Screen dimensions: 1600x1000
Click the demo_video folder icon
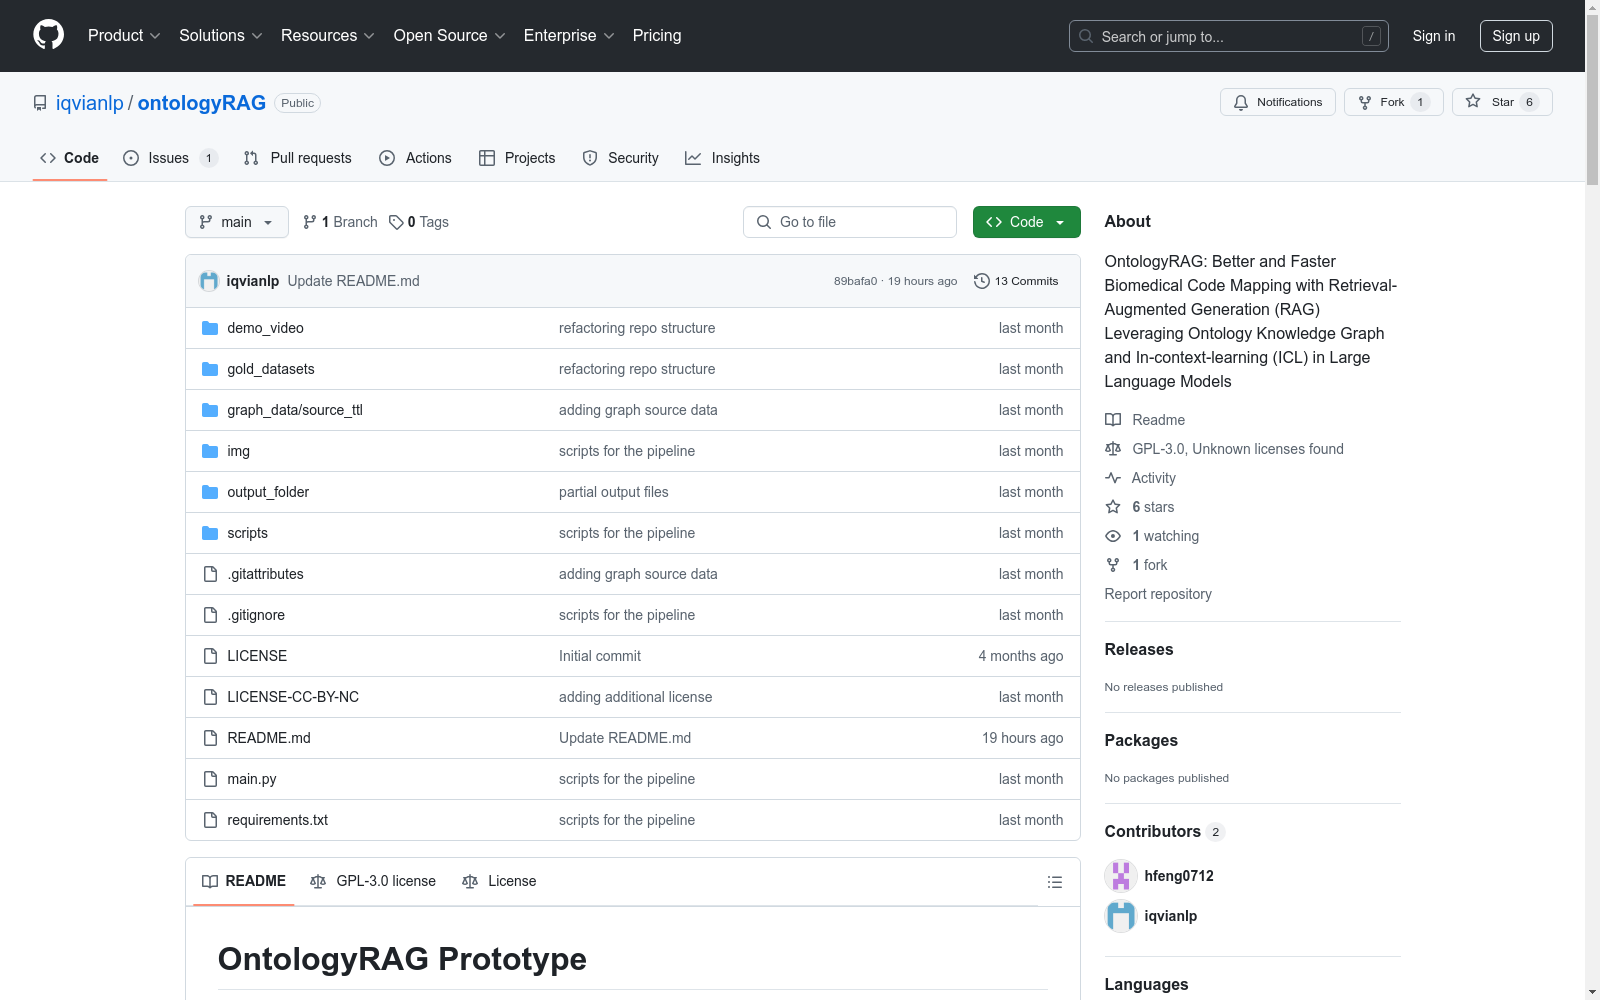coord(210,328)
